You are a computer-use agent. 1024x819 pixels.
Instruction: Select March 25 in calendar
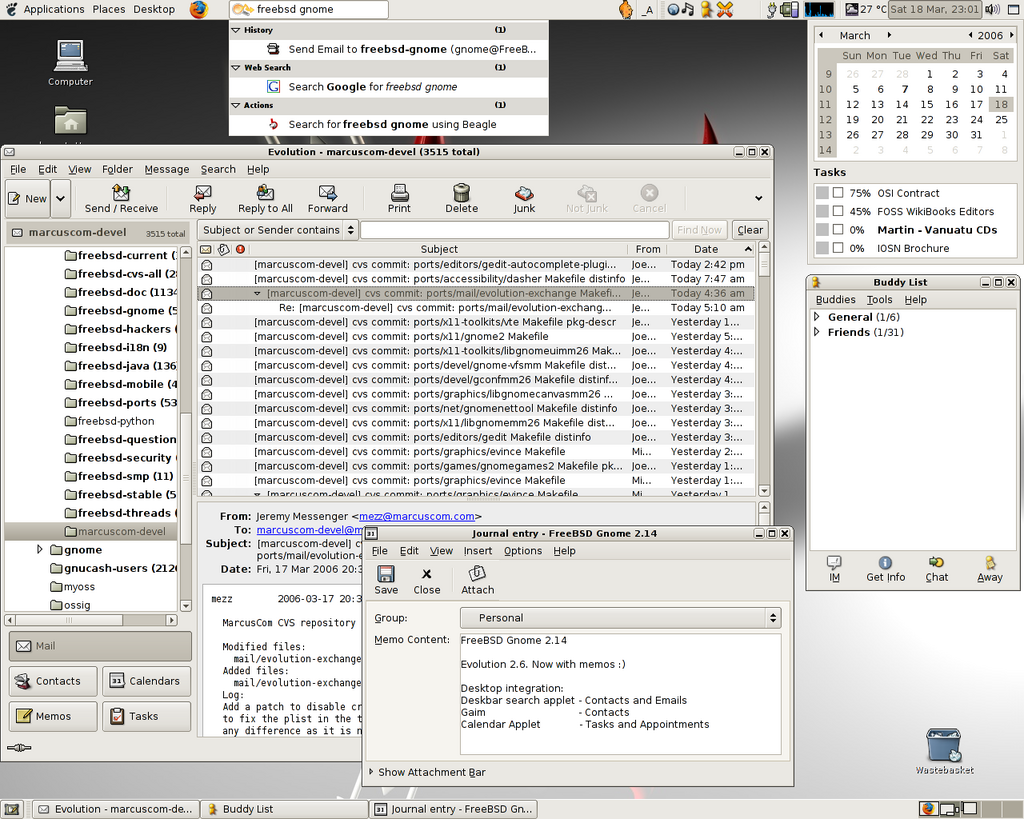[1001, 120]
